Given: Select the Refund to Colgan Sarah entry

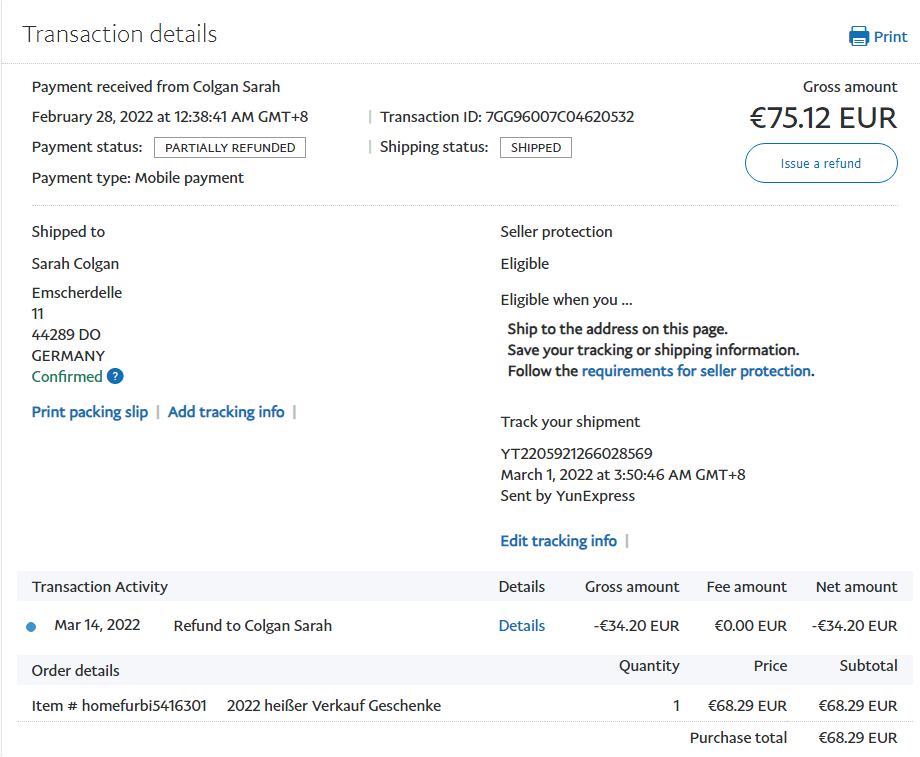Looking at the screenshot, I should pyautogui.click(x=252, y=626).
